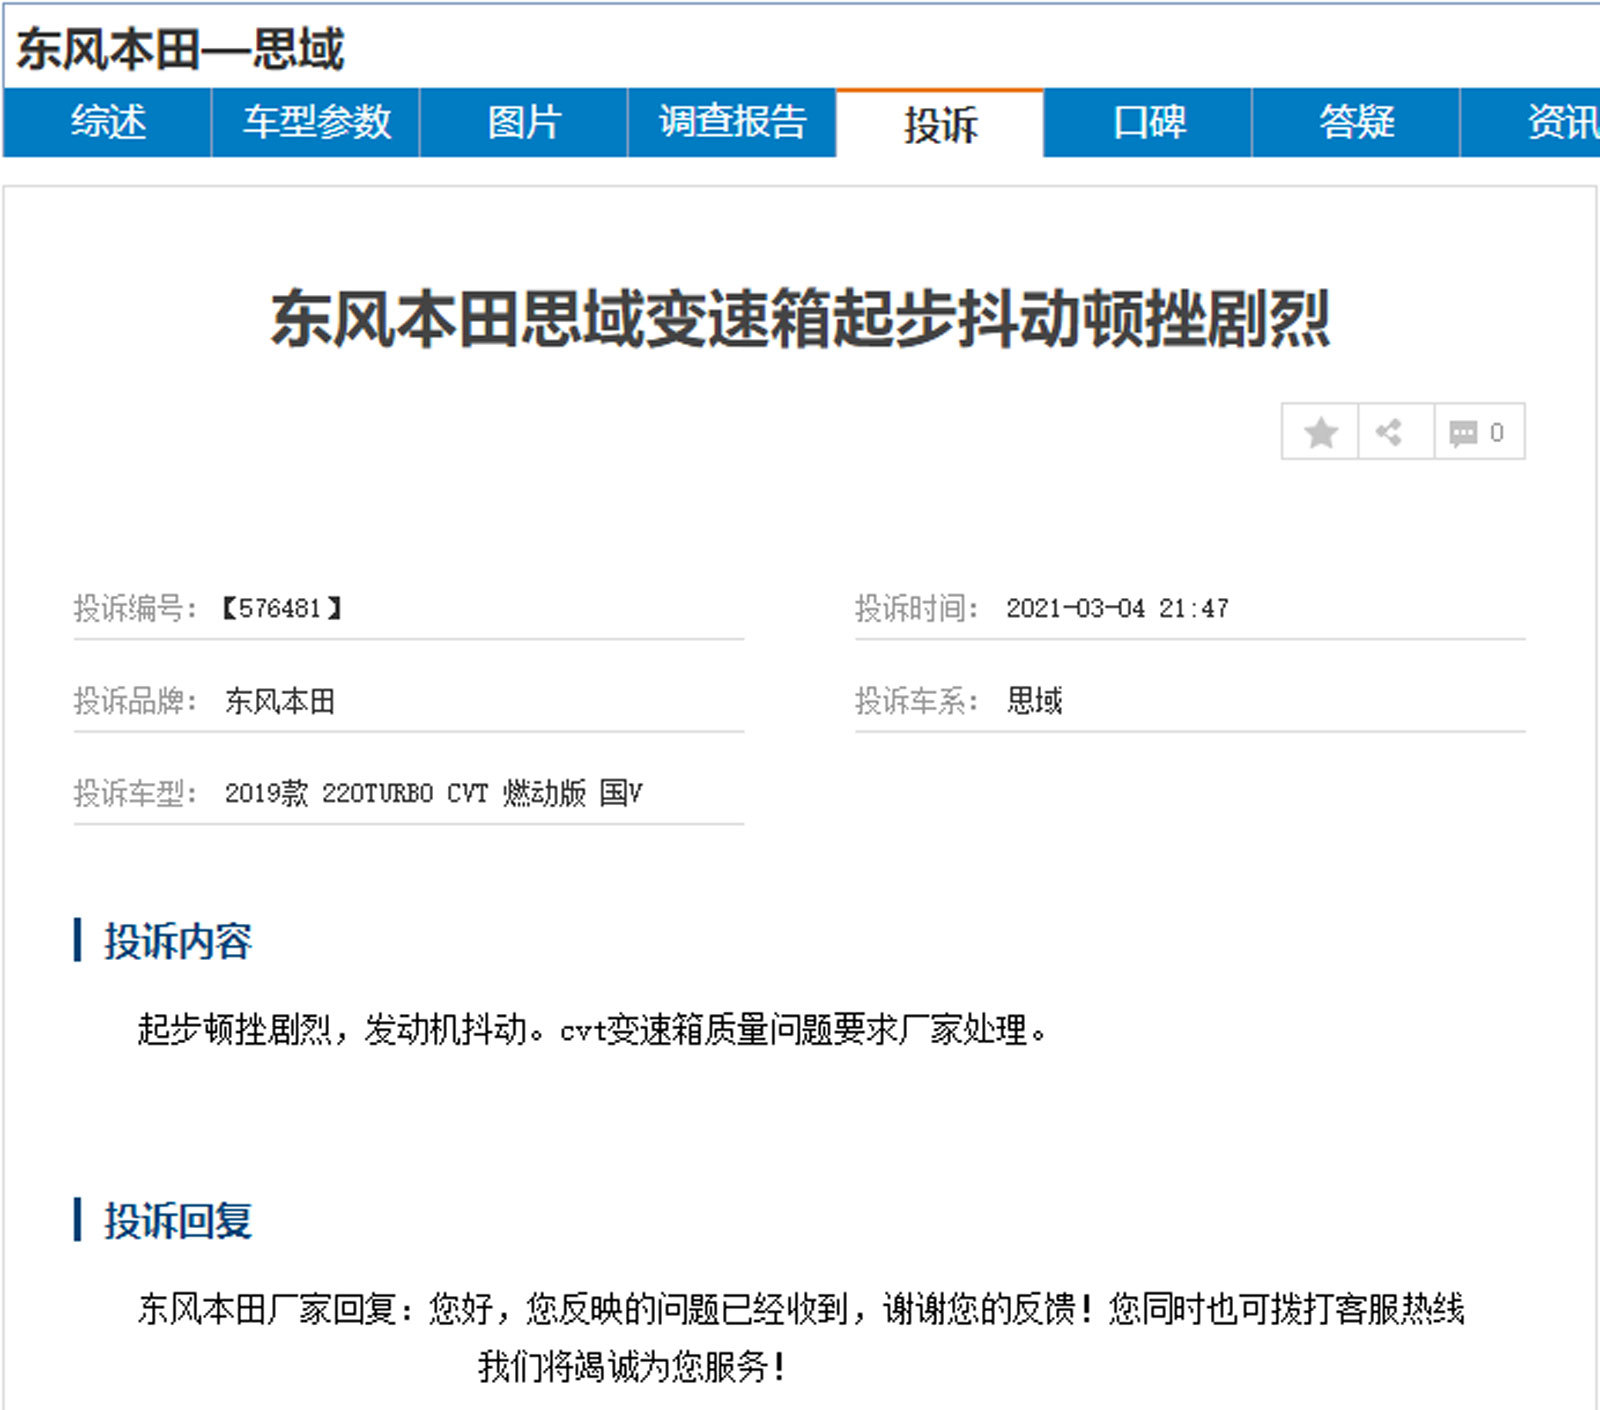This screenshot has height=1410, width=1600.
Task: Click the complaint title 东风本田思域变速箱起步抖动顿挫剧烈
Action: tap(800, 319)
